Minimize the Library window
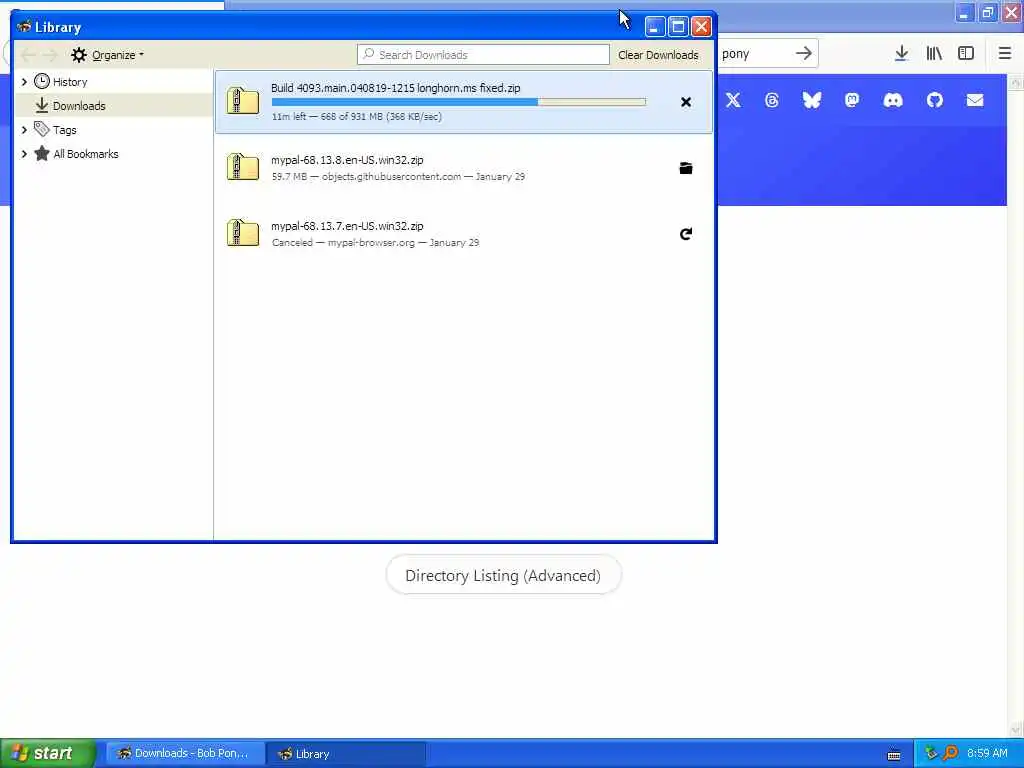This screenshot has width=1024, height=768. 655,27
